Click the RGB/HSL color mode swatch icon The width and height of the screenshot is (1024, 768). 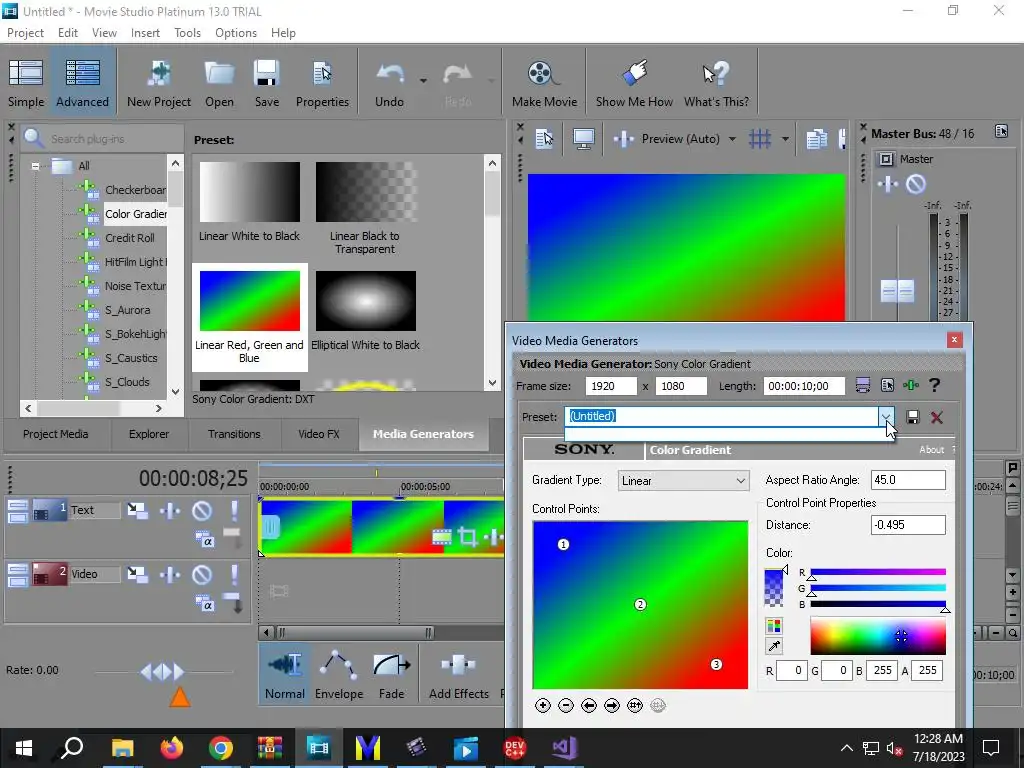click(x=774, y=626)
